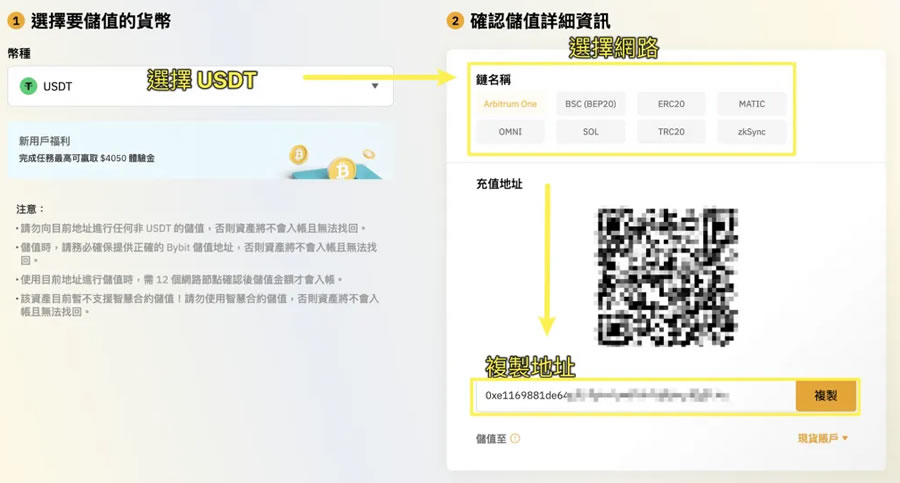Choose the SOL network
The height and width of the screenshot is (483, 900).
590,132
